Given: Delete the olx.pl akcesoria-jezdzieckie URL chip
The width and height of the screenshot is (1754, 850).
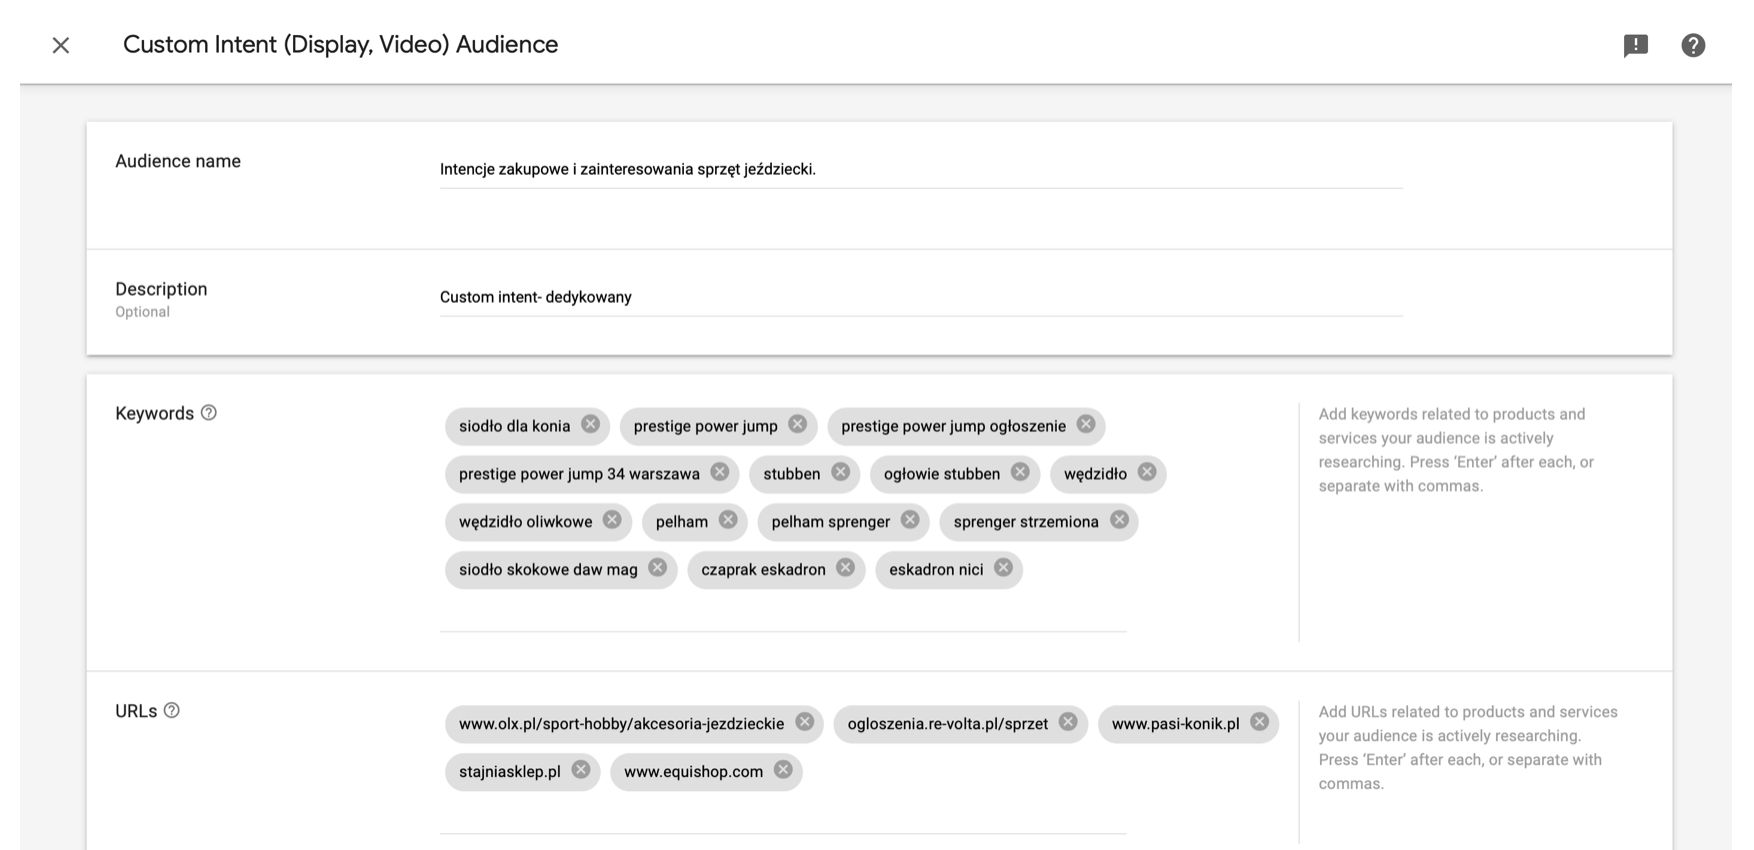Looking at the screenshot, I should 805,722.
